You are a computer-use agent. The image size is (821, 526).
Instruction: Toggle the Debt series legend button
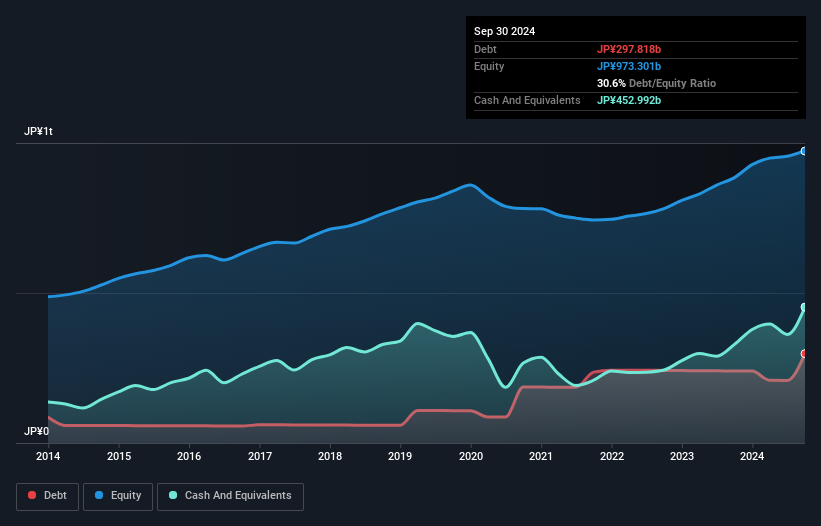coord(46,496)
